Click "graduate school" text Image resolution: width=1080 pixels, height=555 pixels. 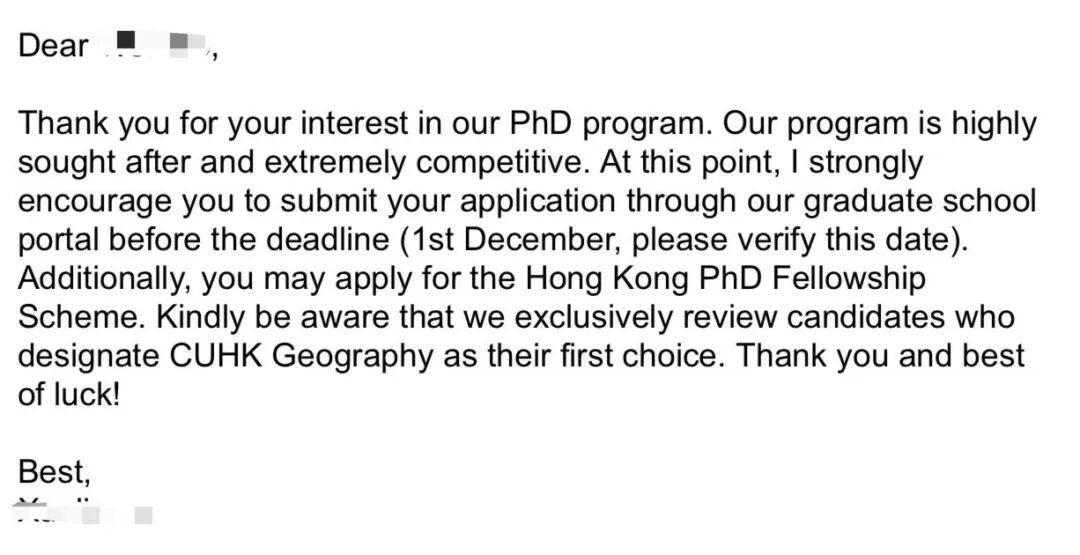tap(920, 201)
